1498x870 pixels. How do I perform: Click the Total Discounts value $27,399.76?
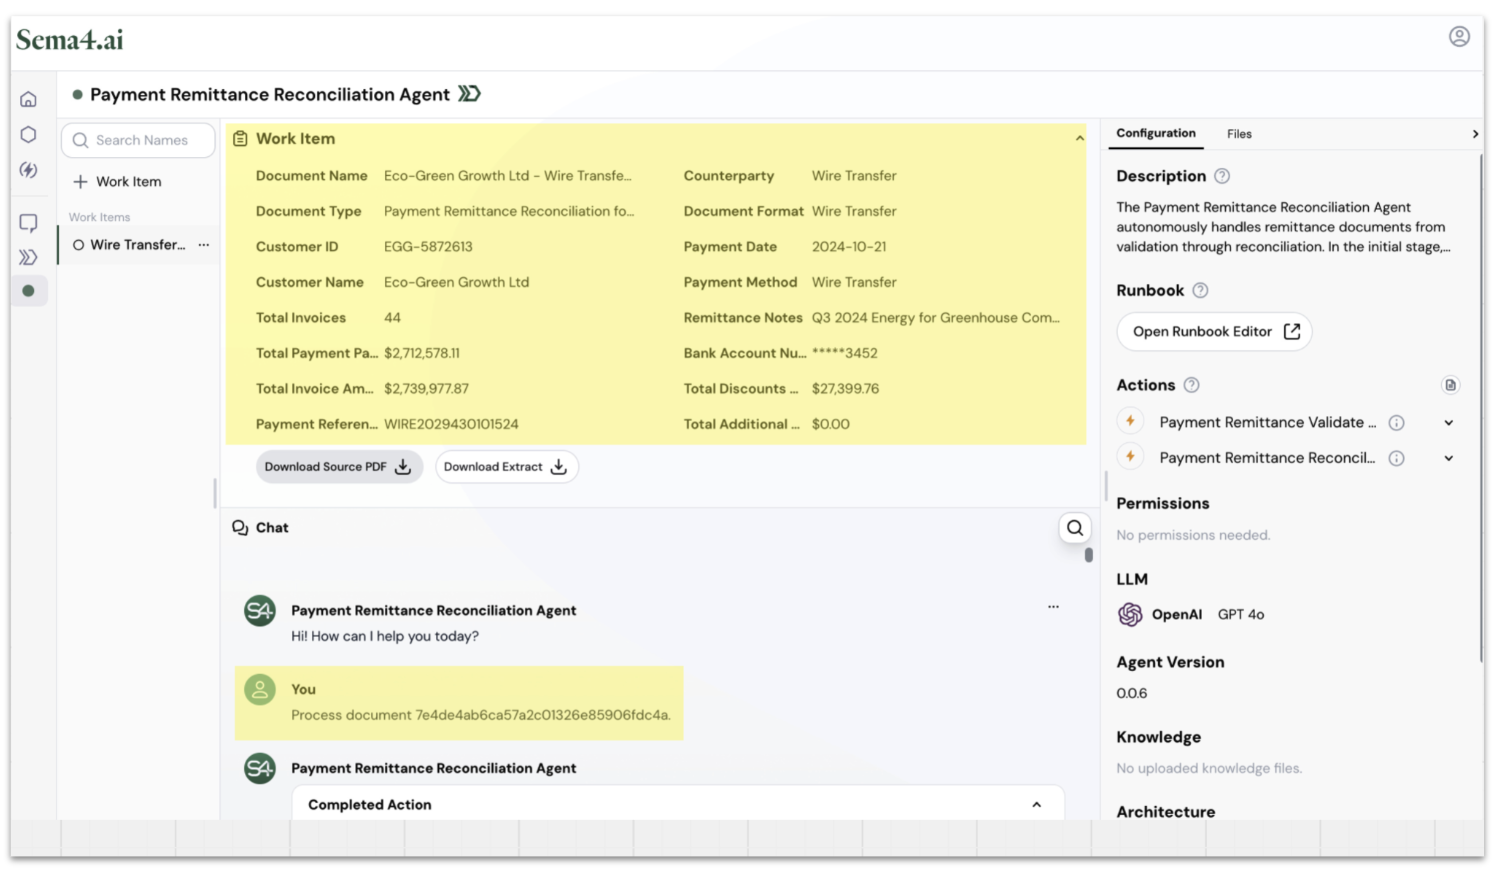pyautogui.click(x=845, y=389)
